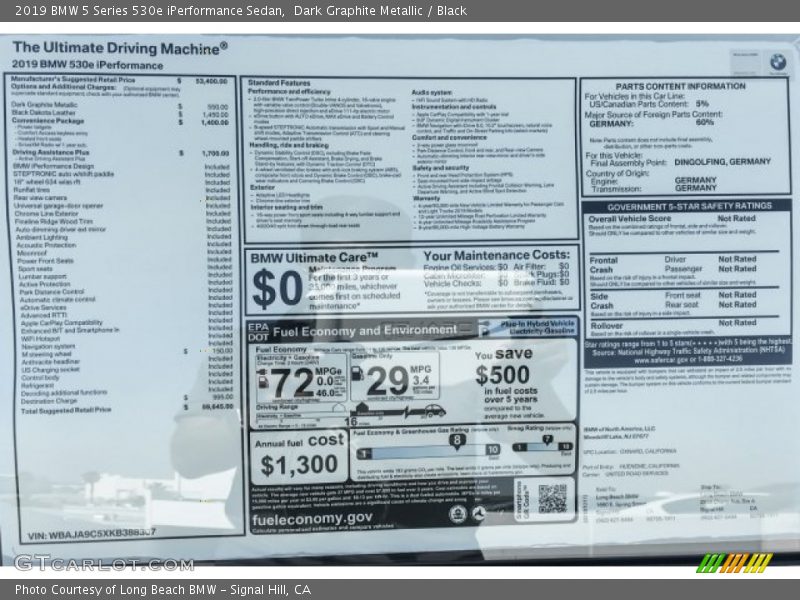Image resolution: width=800 pixels, height=600 pixels.
Task: Click the smog rating marker 7
Action: [x=547, y=438]
